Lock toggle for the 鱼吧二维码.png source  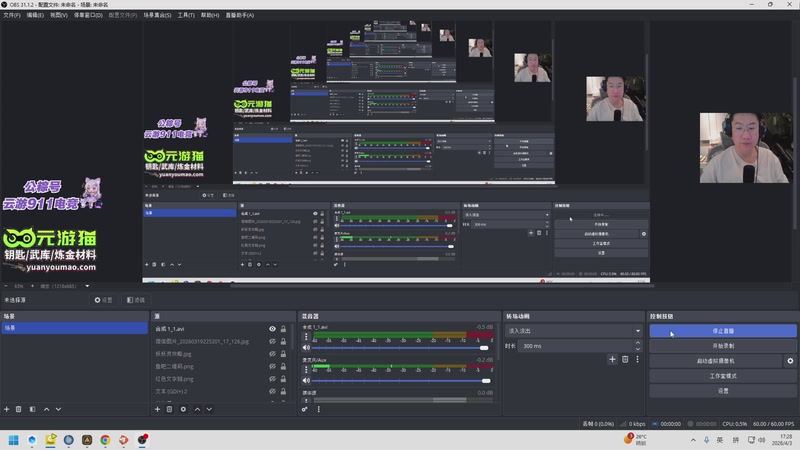point(283,366)
